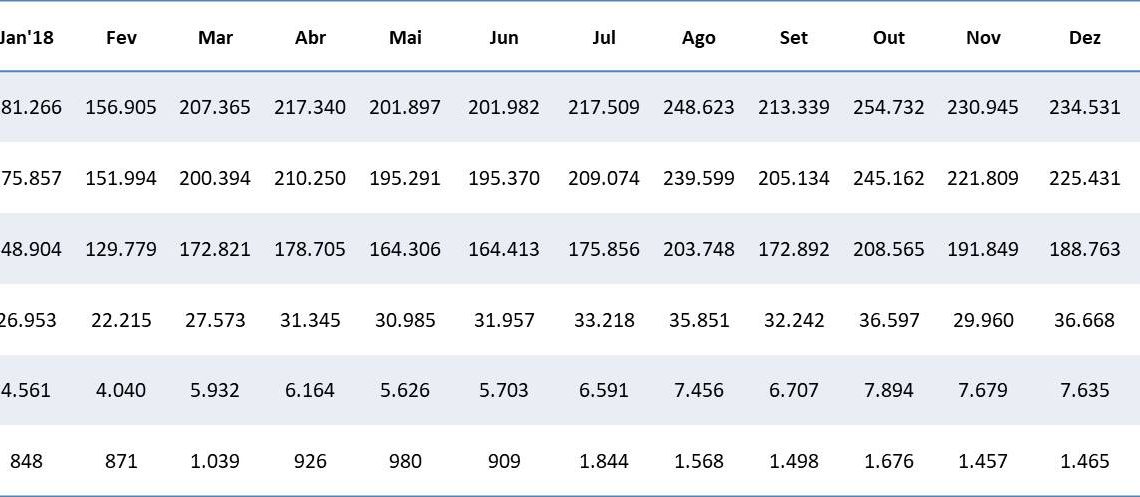Select the Ago column header
The width and height of the screenshot is (1140, 497).
coord(698,38)
